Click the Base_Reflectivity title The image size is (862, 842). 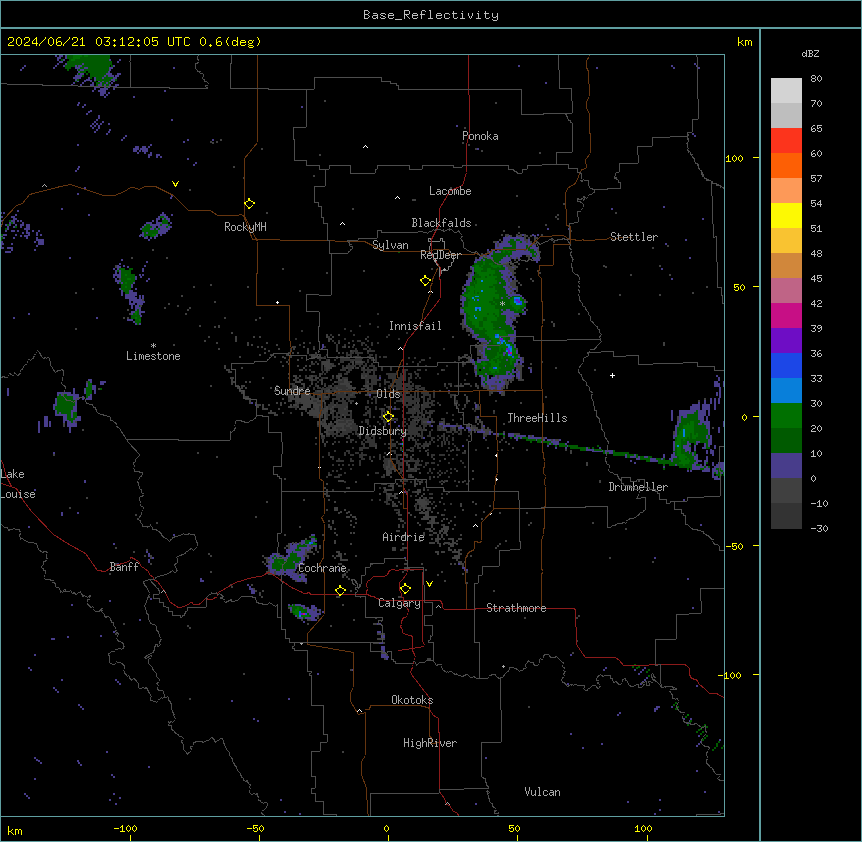[431, 15]
